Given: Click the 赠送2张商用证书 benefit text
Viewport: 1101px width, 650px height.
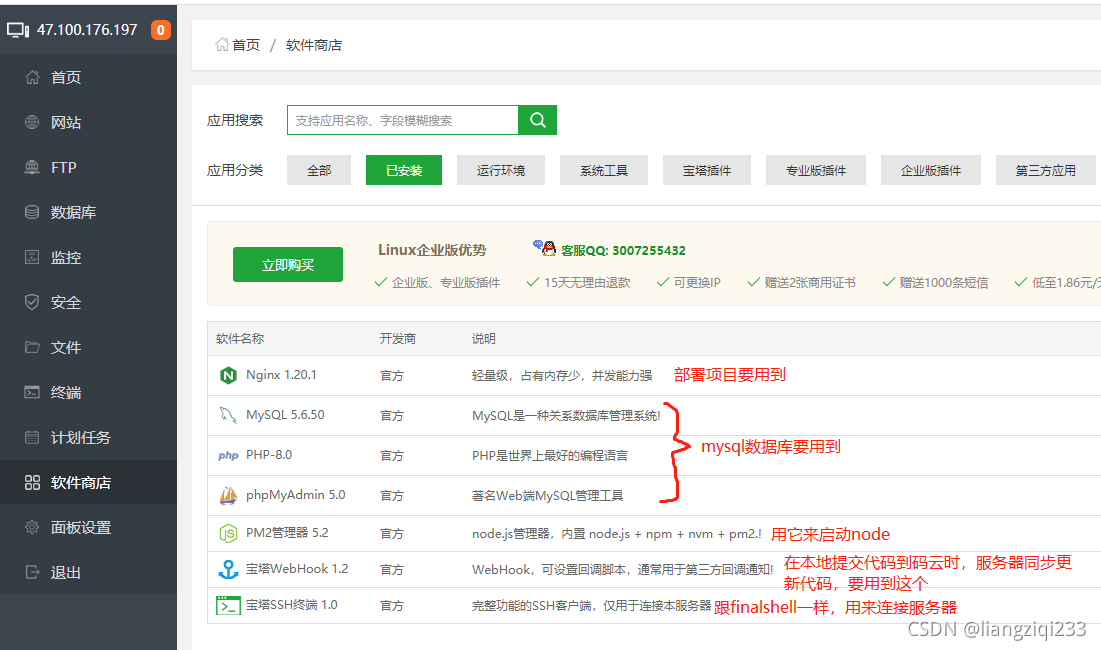Looking at the screenshot, I should 810,282.
